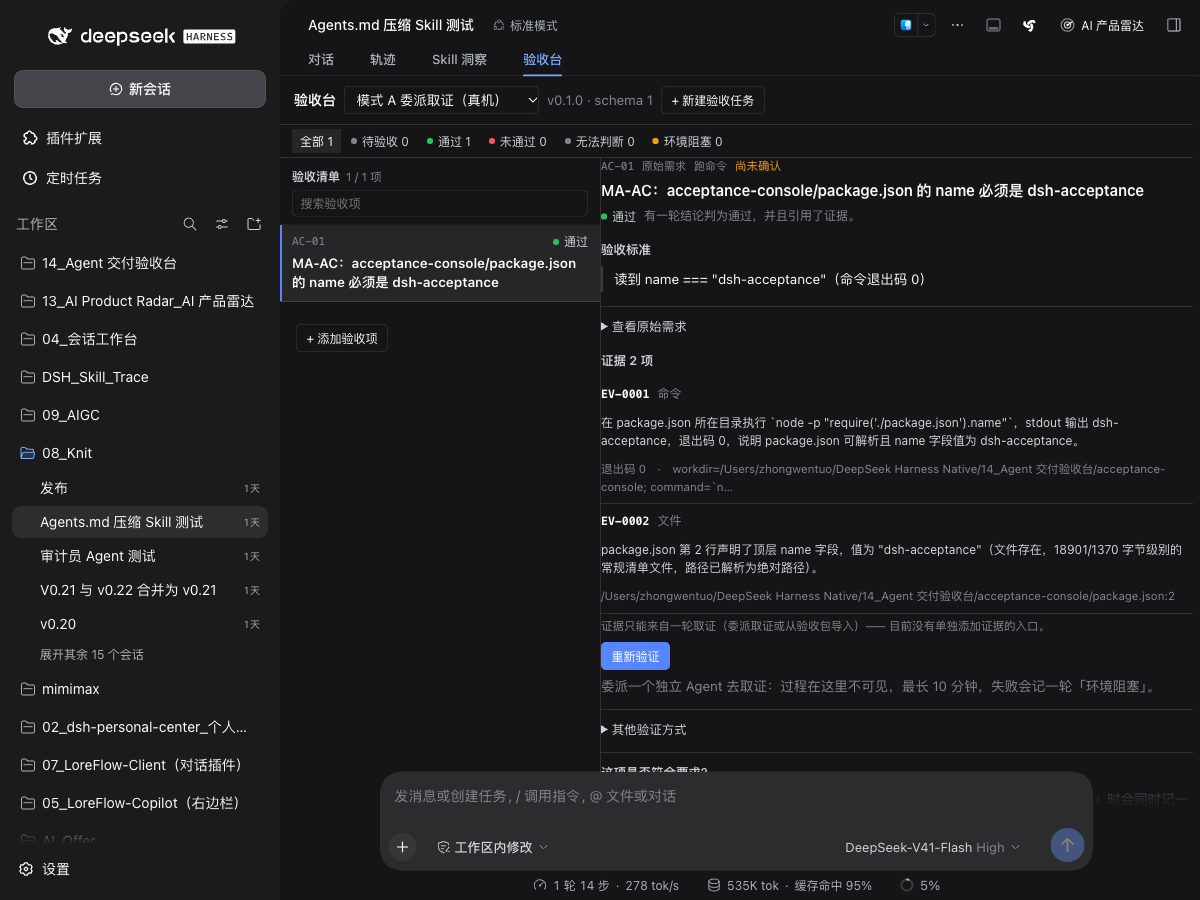Expand the mimimax folder
1200x900 pixels.
coord(140,689)
